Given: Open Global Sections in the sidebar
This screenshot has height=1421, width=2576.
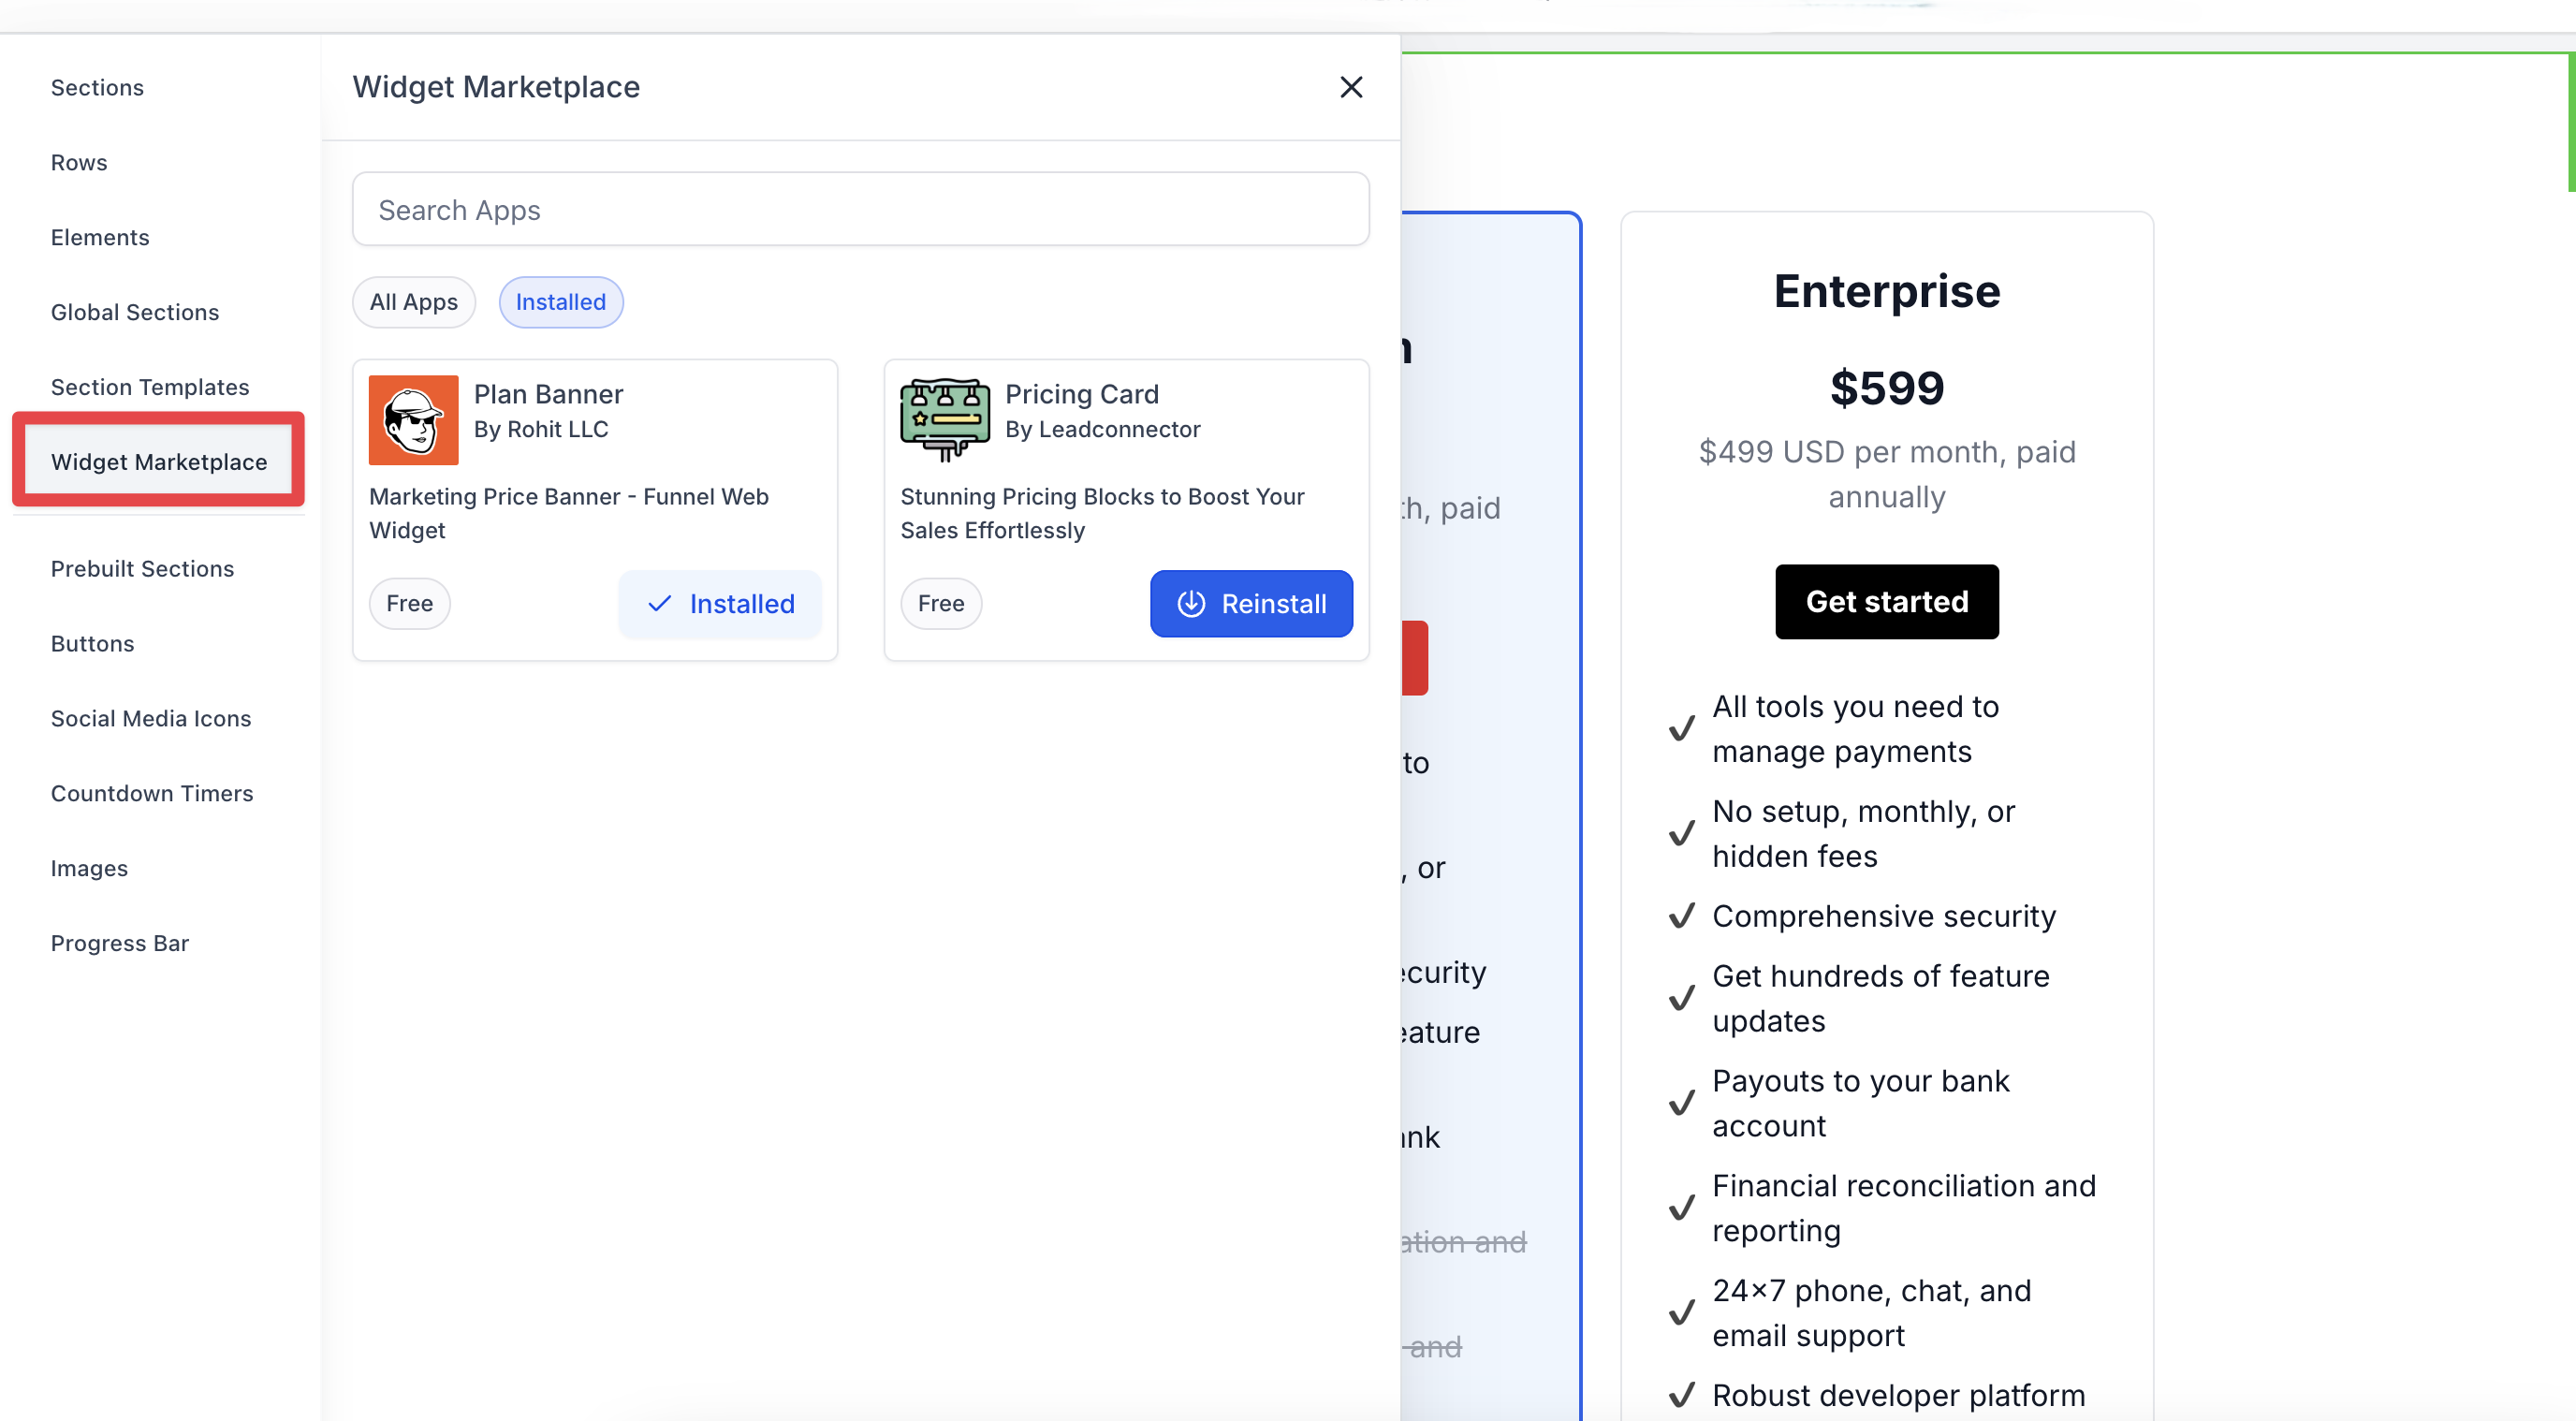Looking at the screenshot, I should point(135,313).
